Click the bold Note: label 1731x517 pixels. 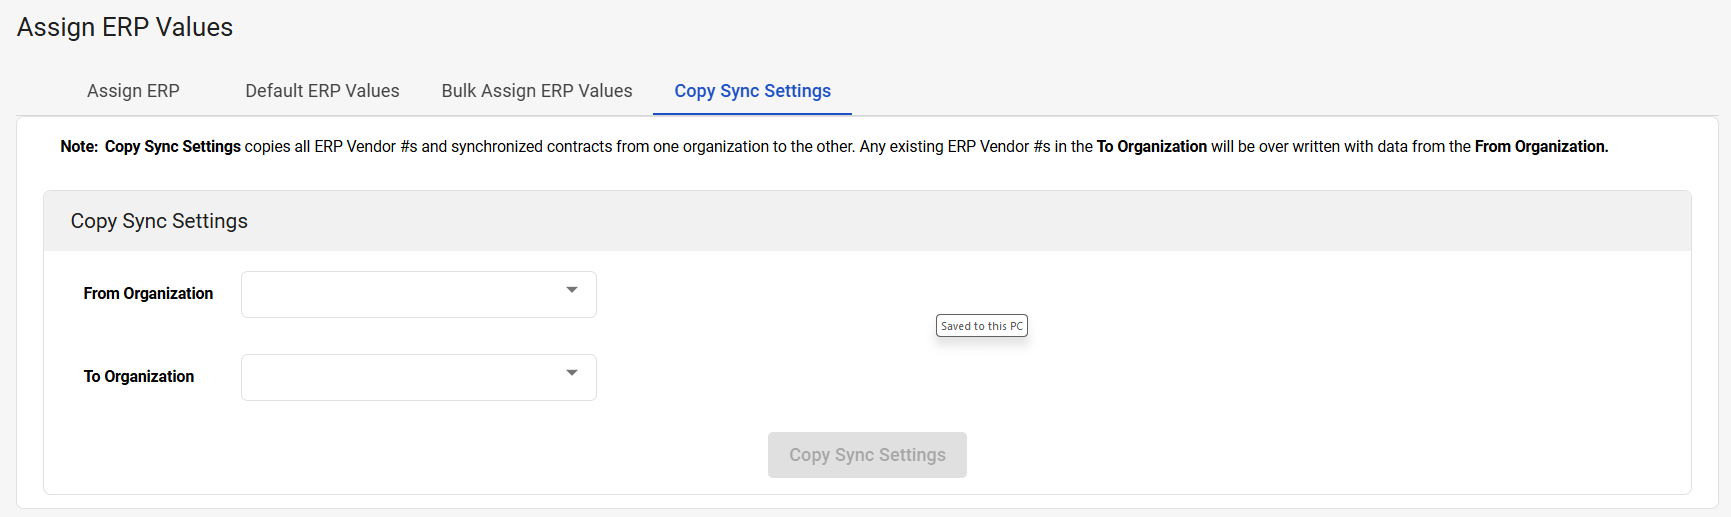point(79,146)
